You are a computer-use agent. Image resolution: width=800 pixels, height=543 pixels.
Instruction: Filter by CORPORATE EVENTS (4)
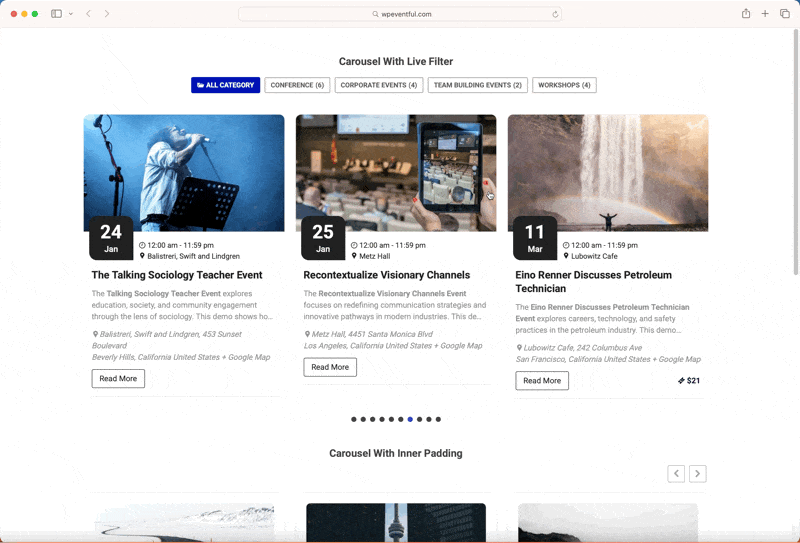379,85
